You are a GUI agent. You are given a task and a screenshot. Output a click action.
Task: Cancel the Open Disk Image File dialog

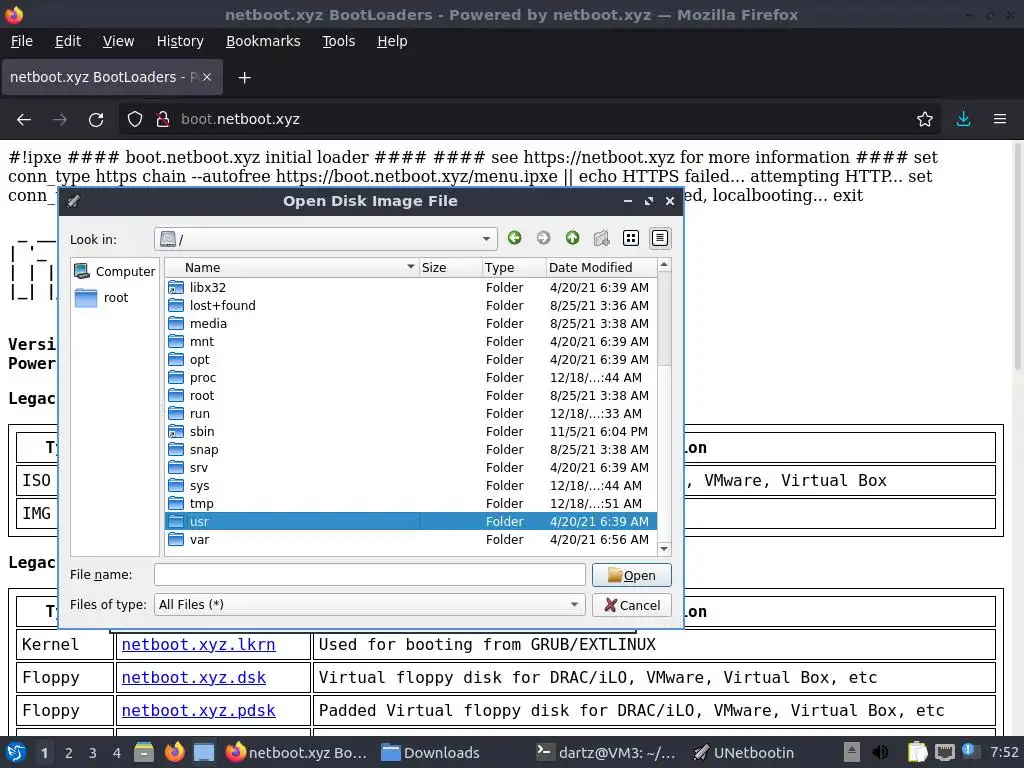[x=632, y=605]
